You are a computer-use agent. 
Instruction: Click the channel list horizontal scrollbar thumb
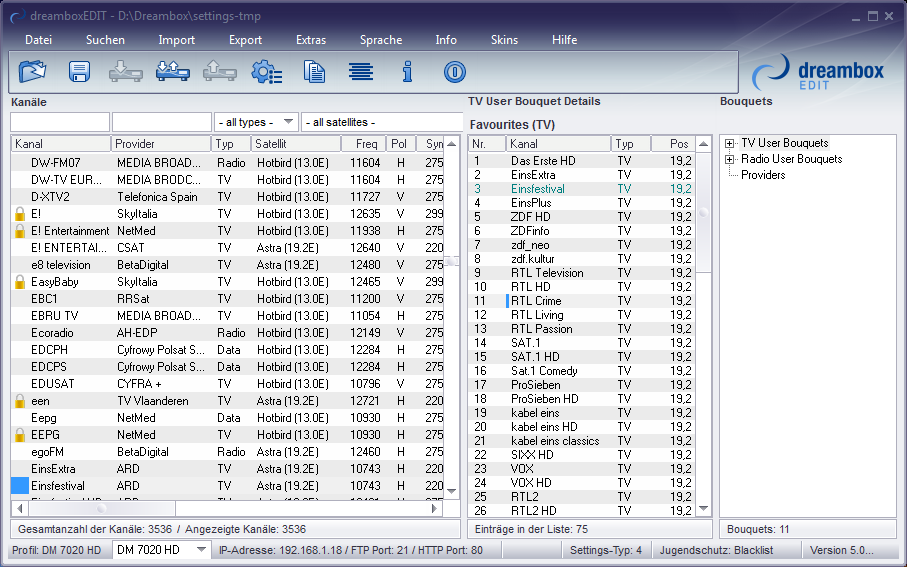[x=102, y=509]
